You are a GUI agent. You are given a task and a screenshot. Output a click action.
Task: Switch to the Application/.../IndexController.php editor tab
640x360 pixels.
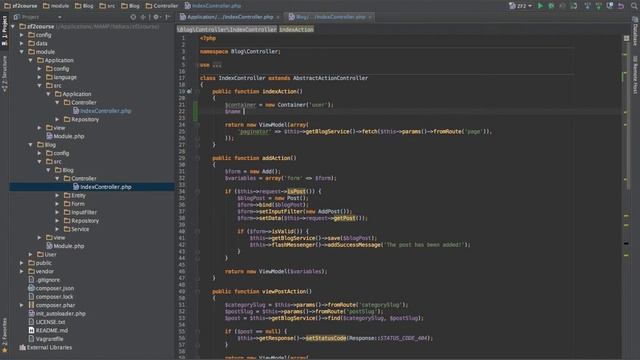(x=230, y=17)
